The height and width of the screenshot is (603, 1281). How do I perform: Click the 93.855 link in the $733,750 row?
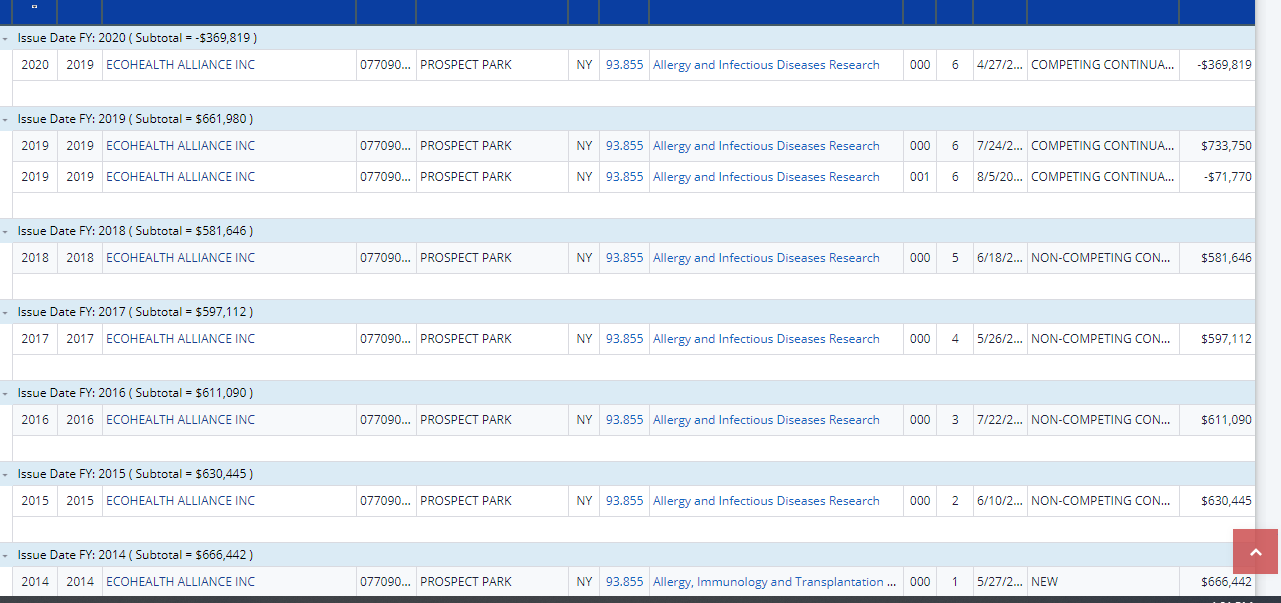click(625, 146)
